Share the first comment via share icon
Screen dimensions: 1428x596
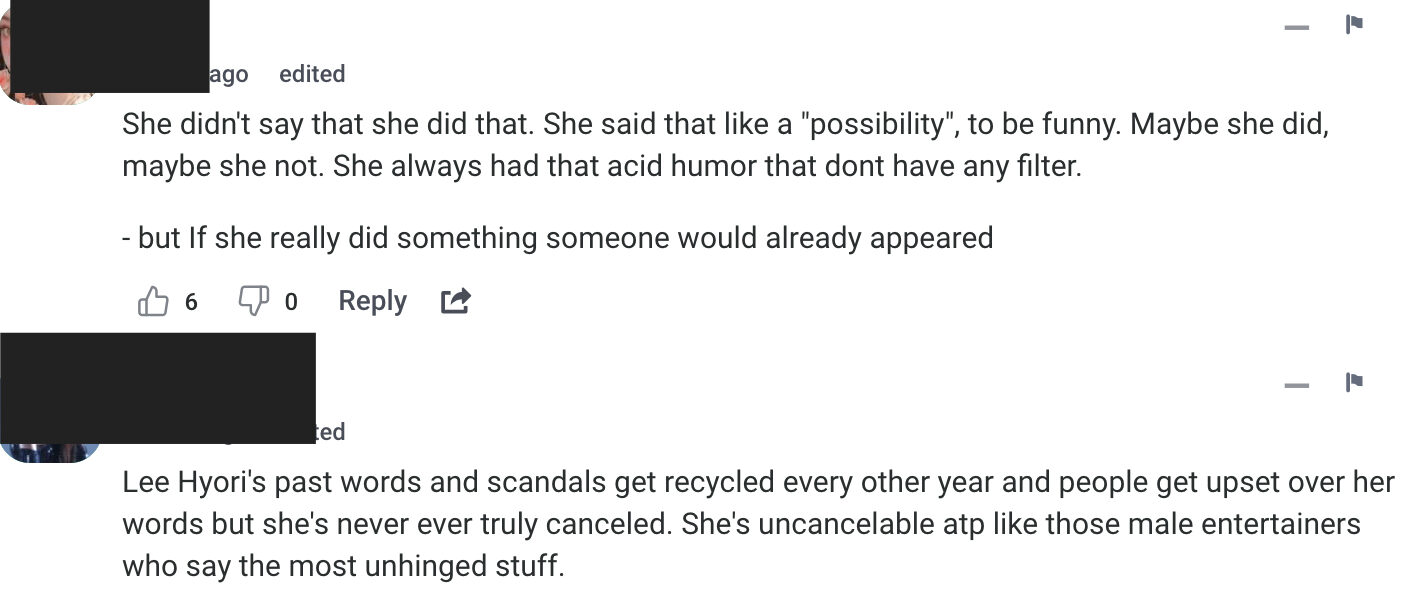(456, 301)
